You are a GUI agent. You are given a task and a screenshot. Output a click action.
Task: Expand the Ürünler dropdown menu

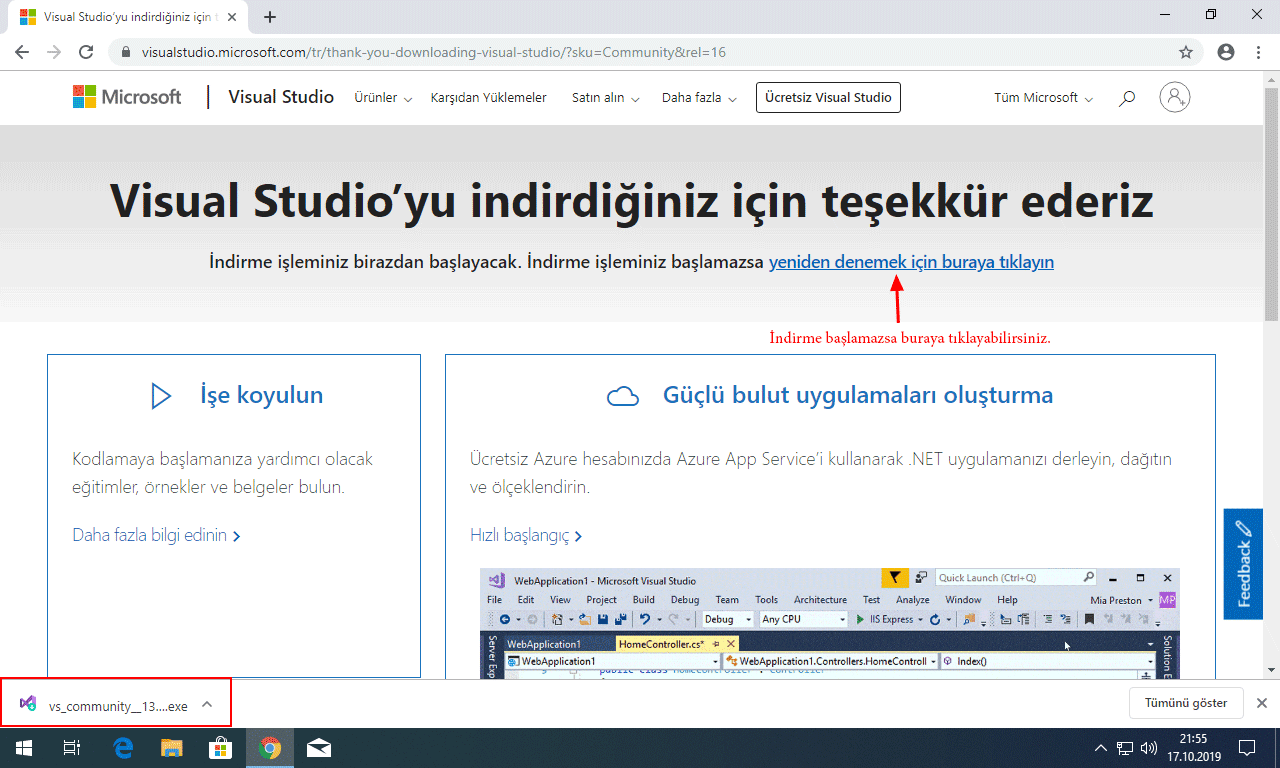pos(383,98)
